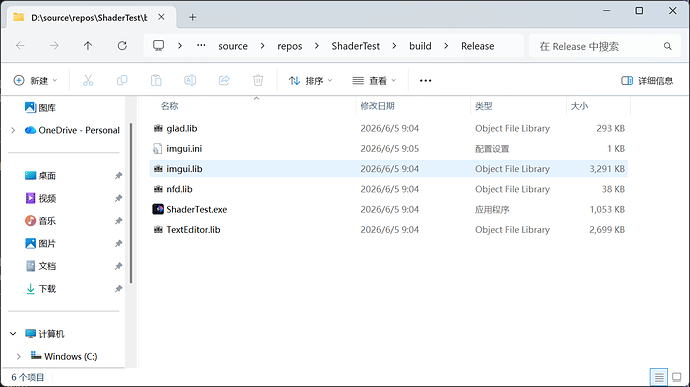Viewport: 690px width, 387px height.
Task: Sort by 修改日期 column header
Action: pyautogui.click(x=377, y=106)
